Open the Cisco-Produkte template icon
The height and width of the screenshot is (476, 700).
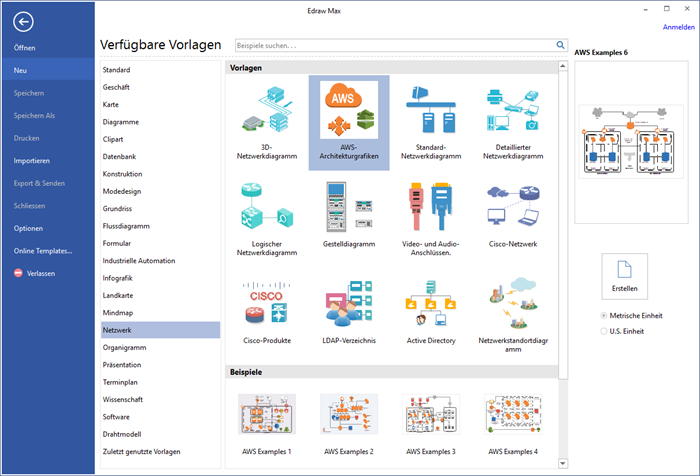[x=267, y=303]
